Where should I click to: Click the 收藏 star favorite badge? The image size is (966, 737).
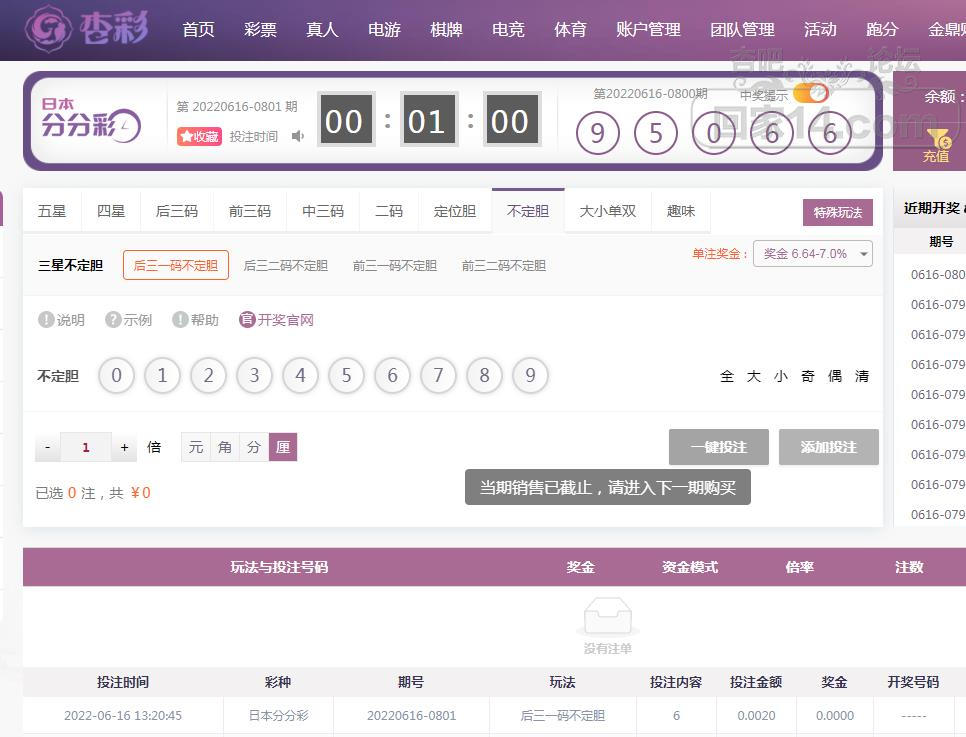click(199, 136)
